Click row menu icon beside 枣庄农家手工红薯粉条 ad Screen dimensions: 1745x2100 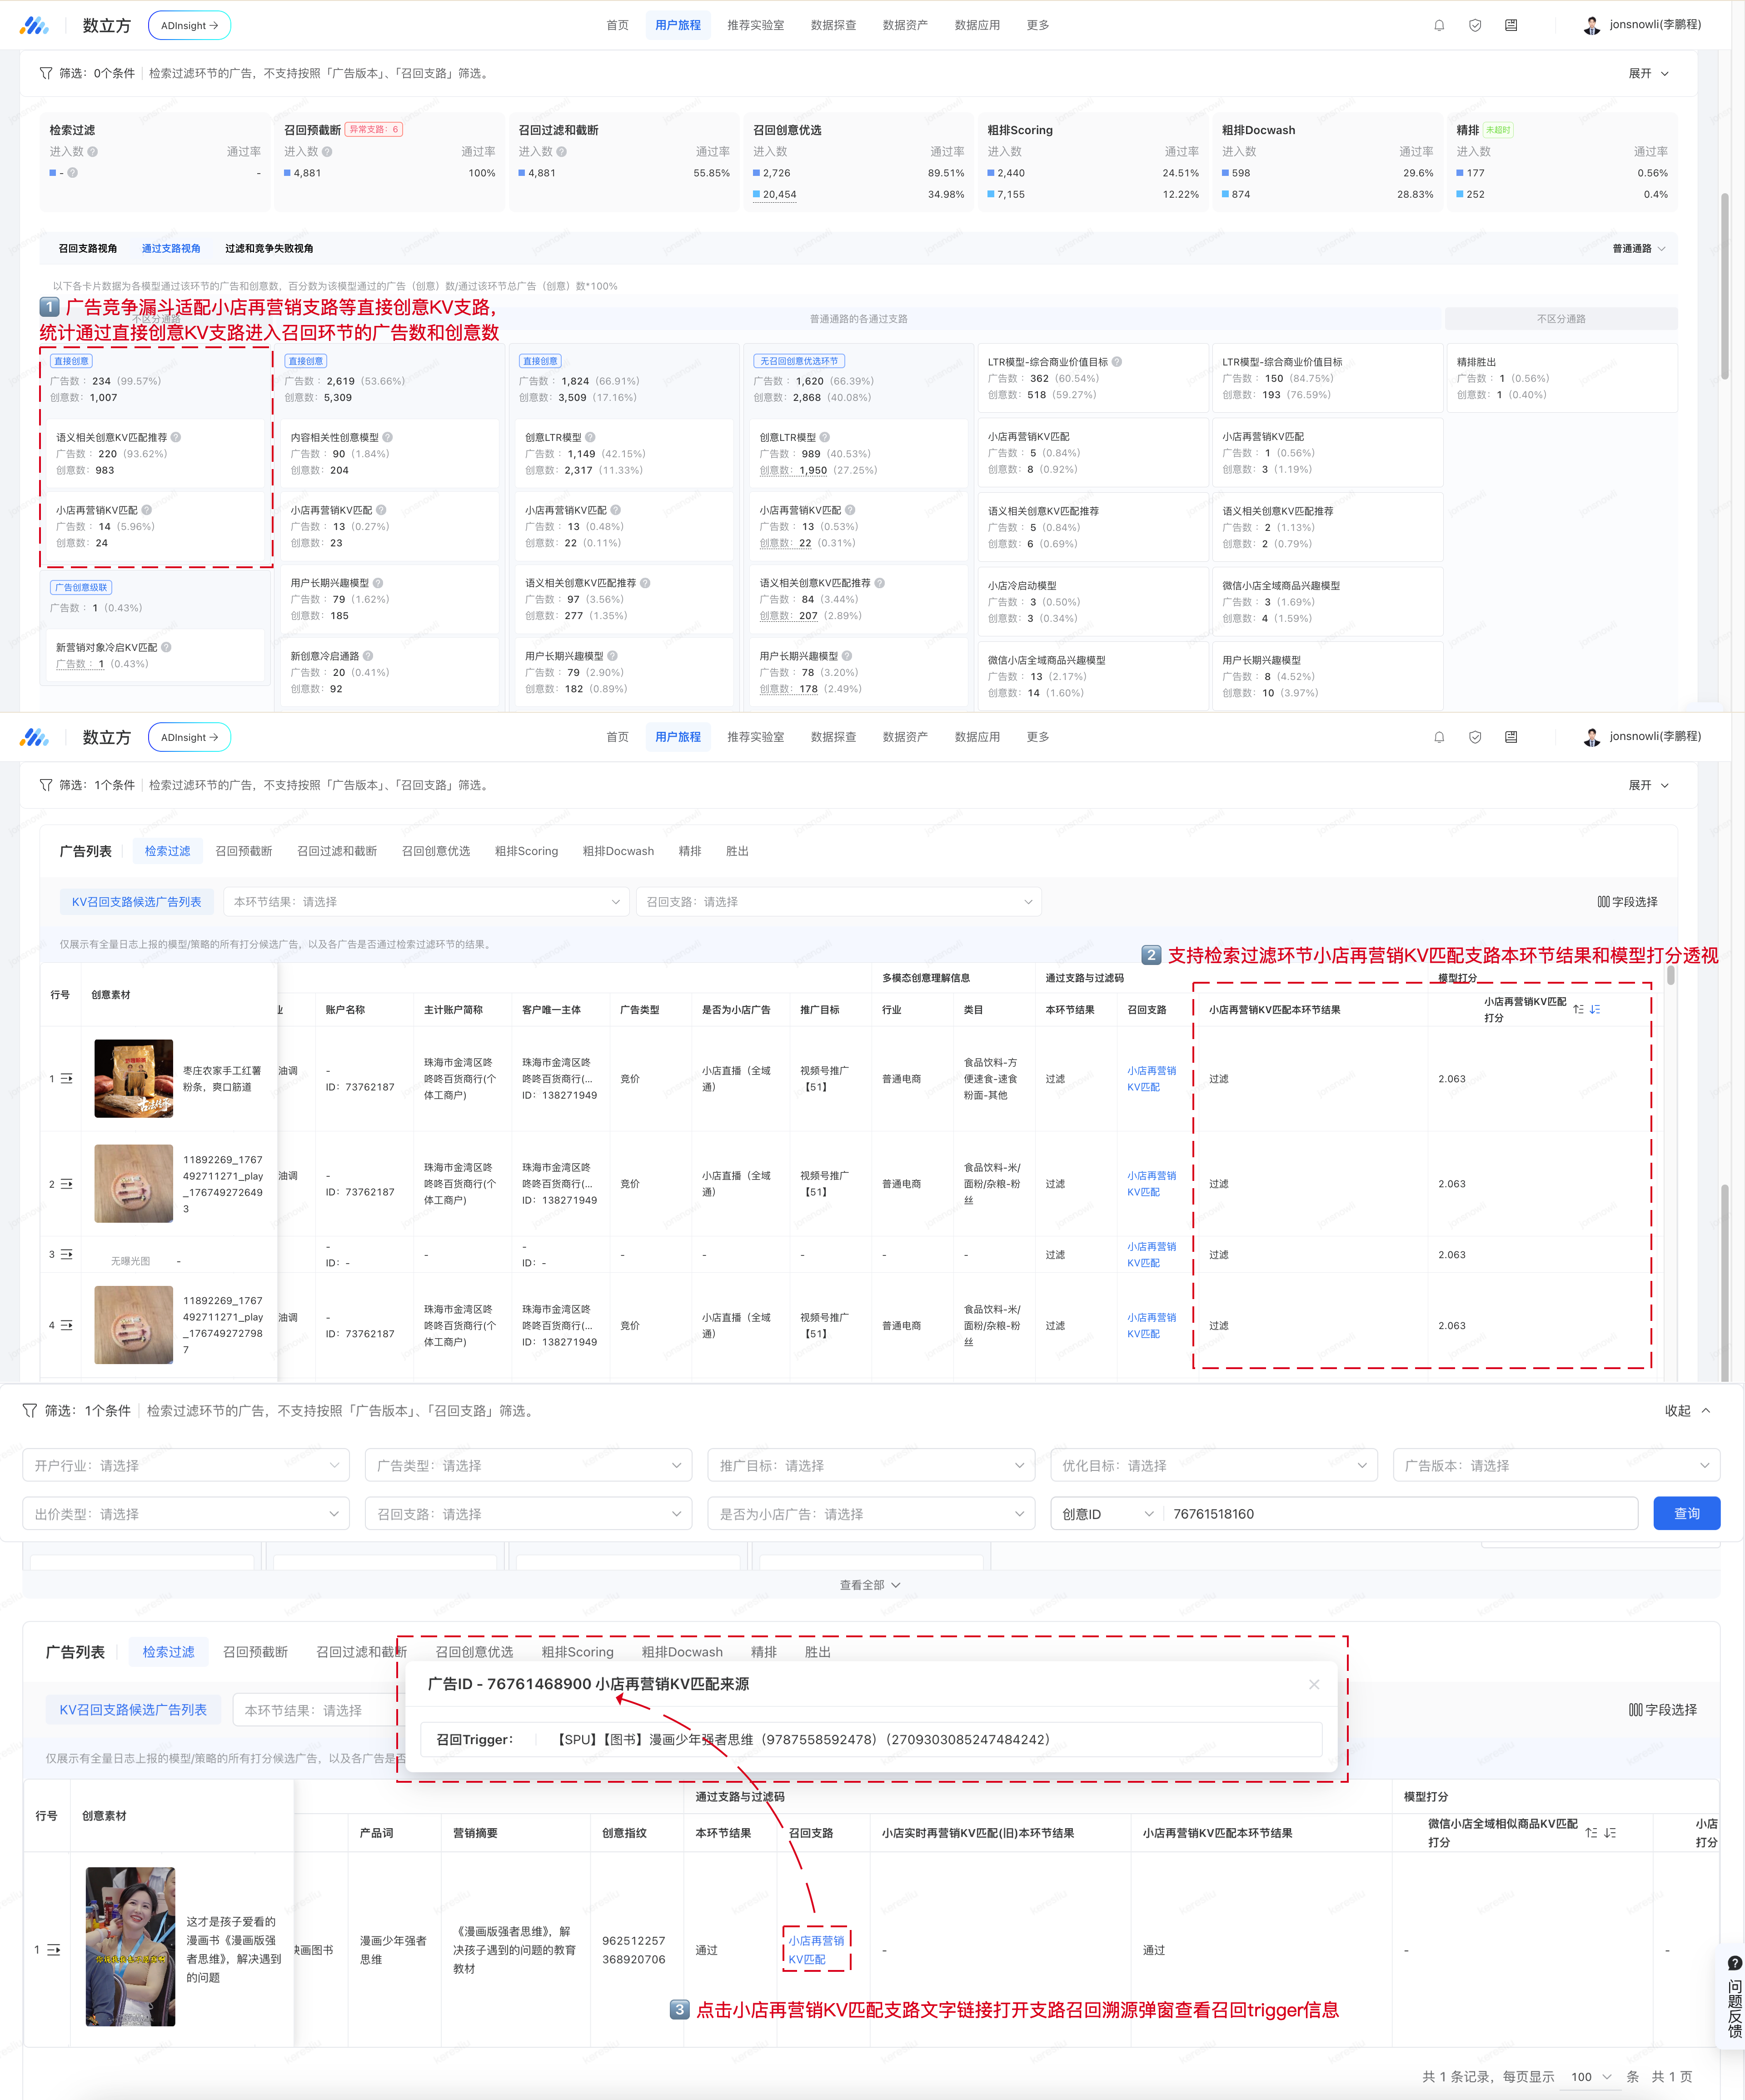tap(66, 1078)
